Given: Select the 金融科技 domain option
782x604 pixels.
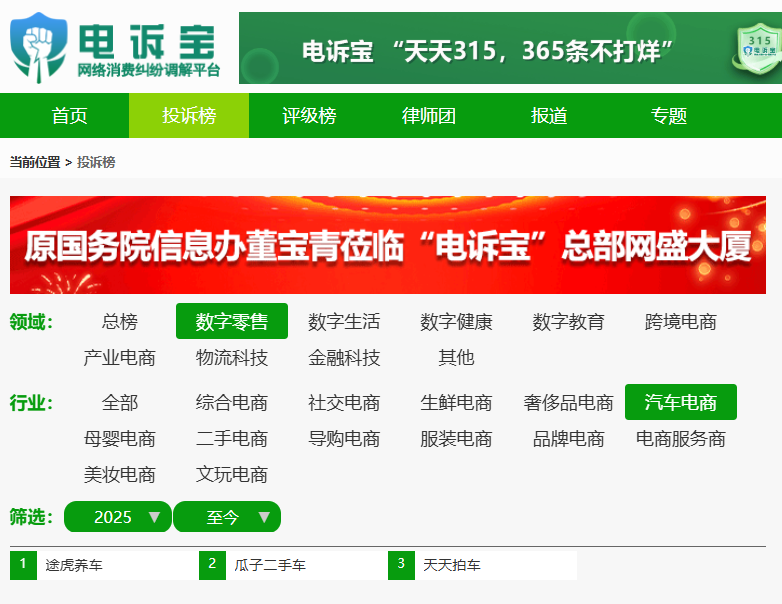Looking at the screenshot, I should [x=344, y=358].
